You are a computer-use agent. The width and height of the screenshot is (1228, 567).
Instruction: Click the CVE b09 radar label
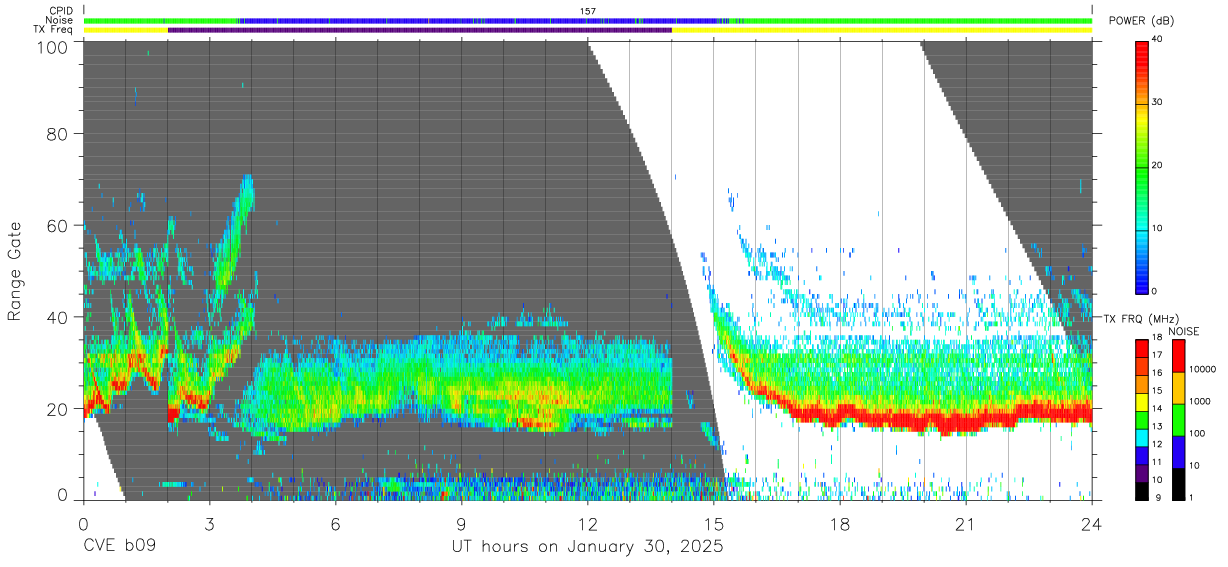point(118,547)
